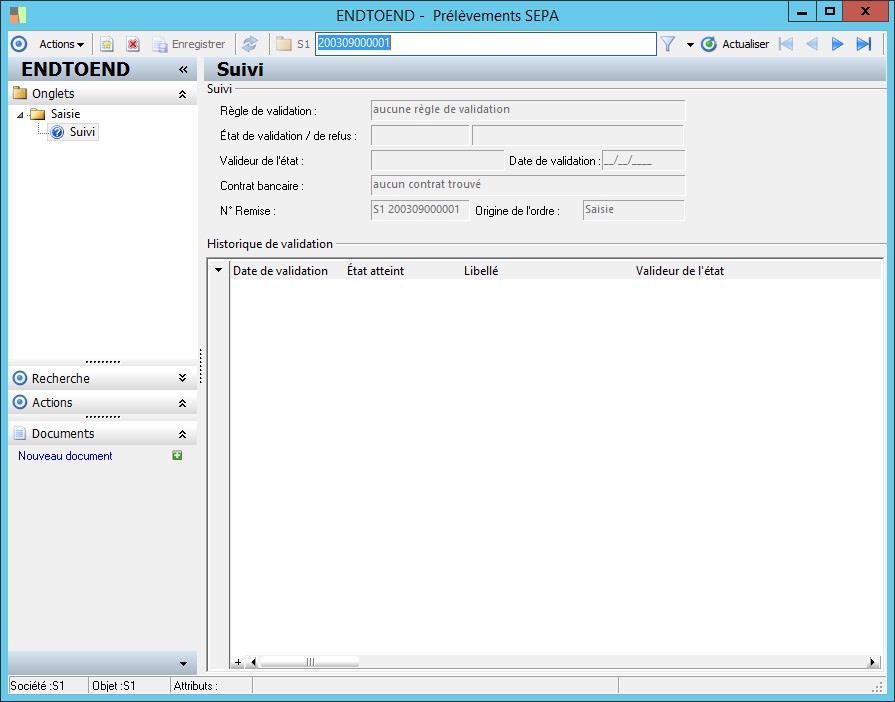Click the Règle de validation field
Viewport: 895px width, 702px height.
click(x=527, y=110)
